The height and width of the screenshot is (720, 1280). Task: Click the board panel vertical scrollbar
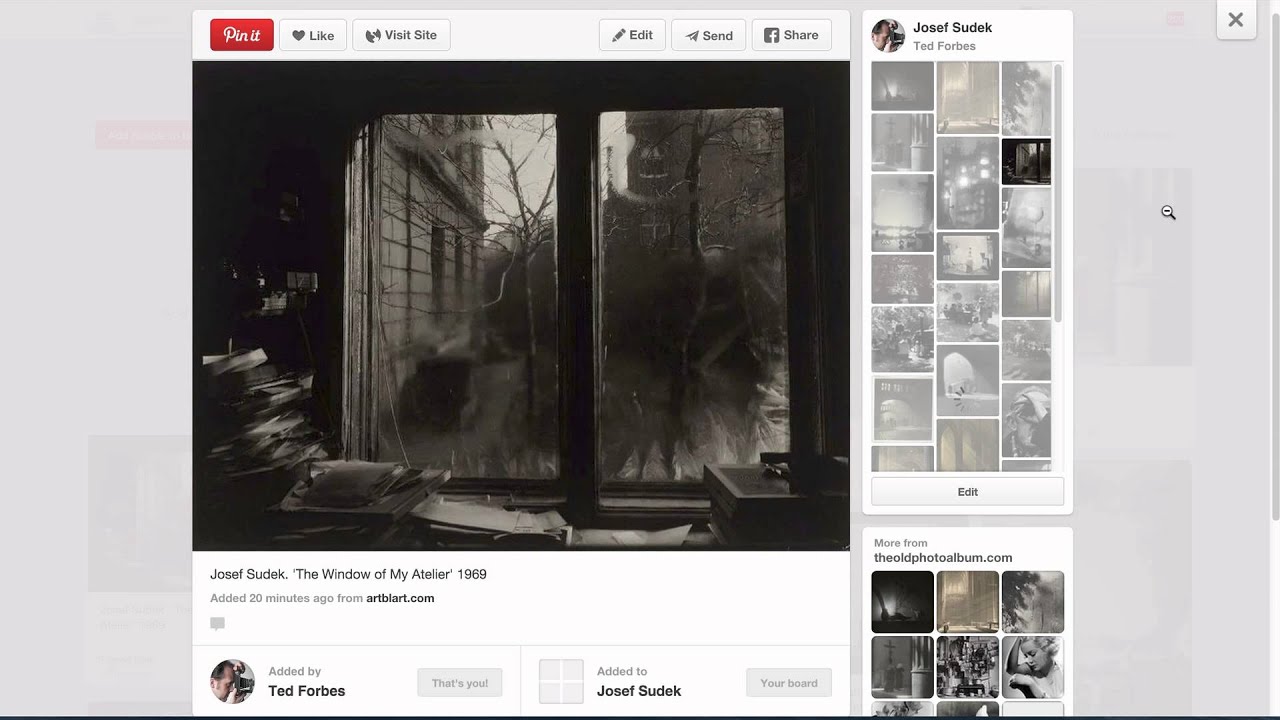point(1058,195)
